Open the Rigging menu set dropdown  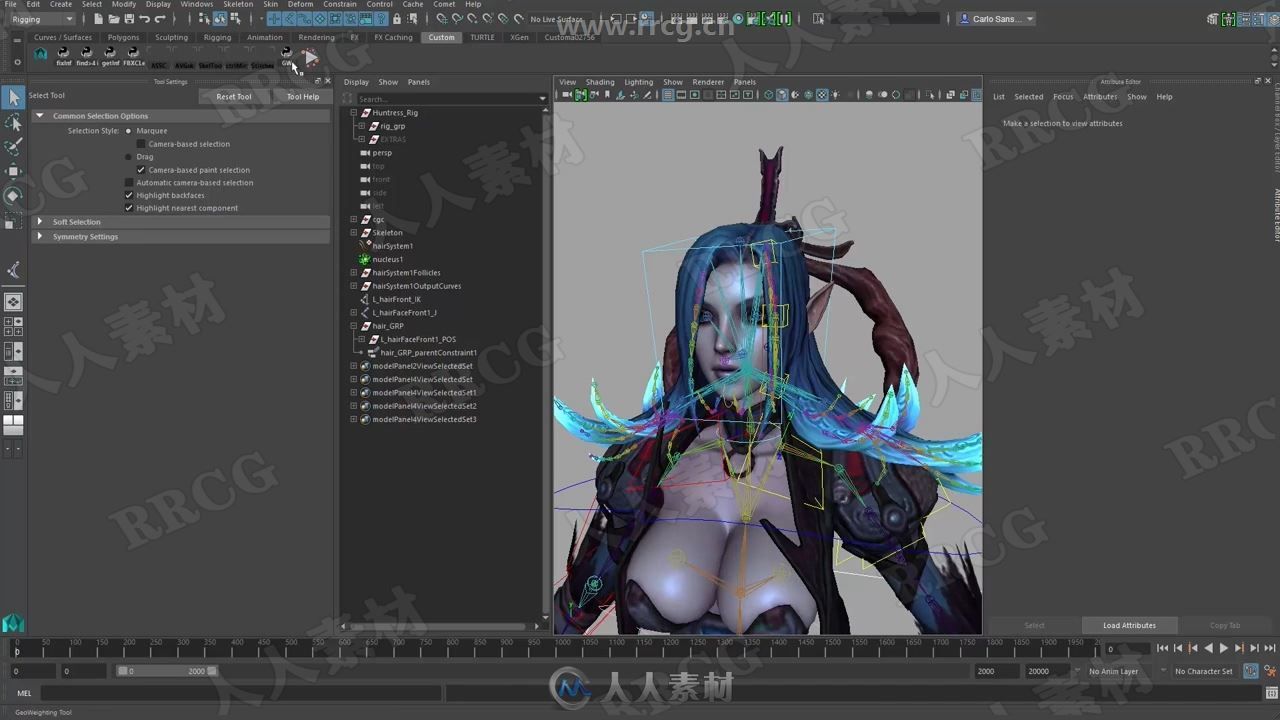[x=42, y=19]
